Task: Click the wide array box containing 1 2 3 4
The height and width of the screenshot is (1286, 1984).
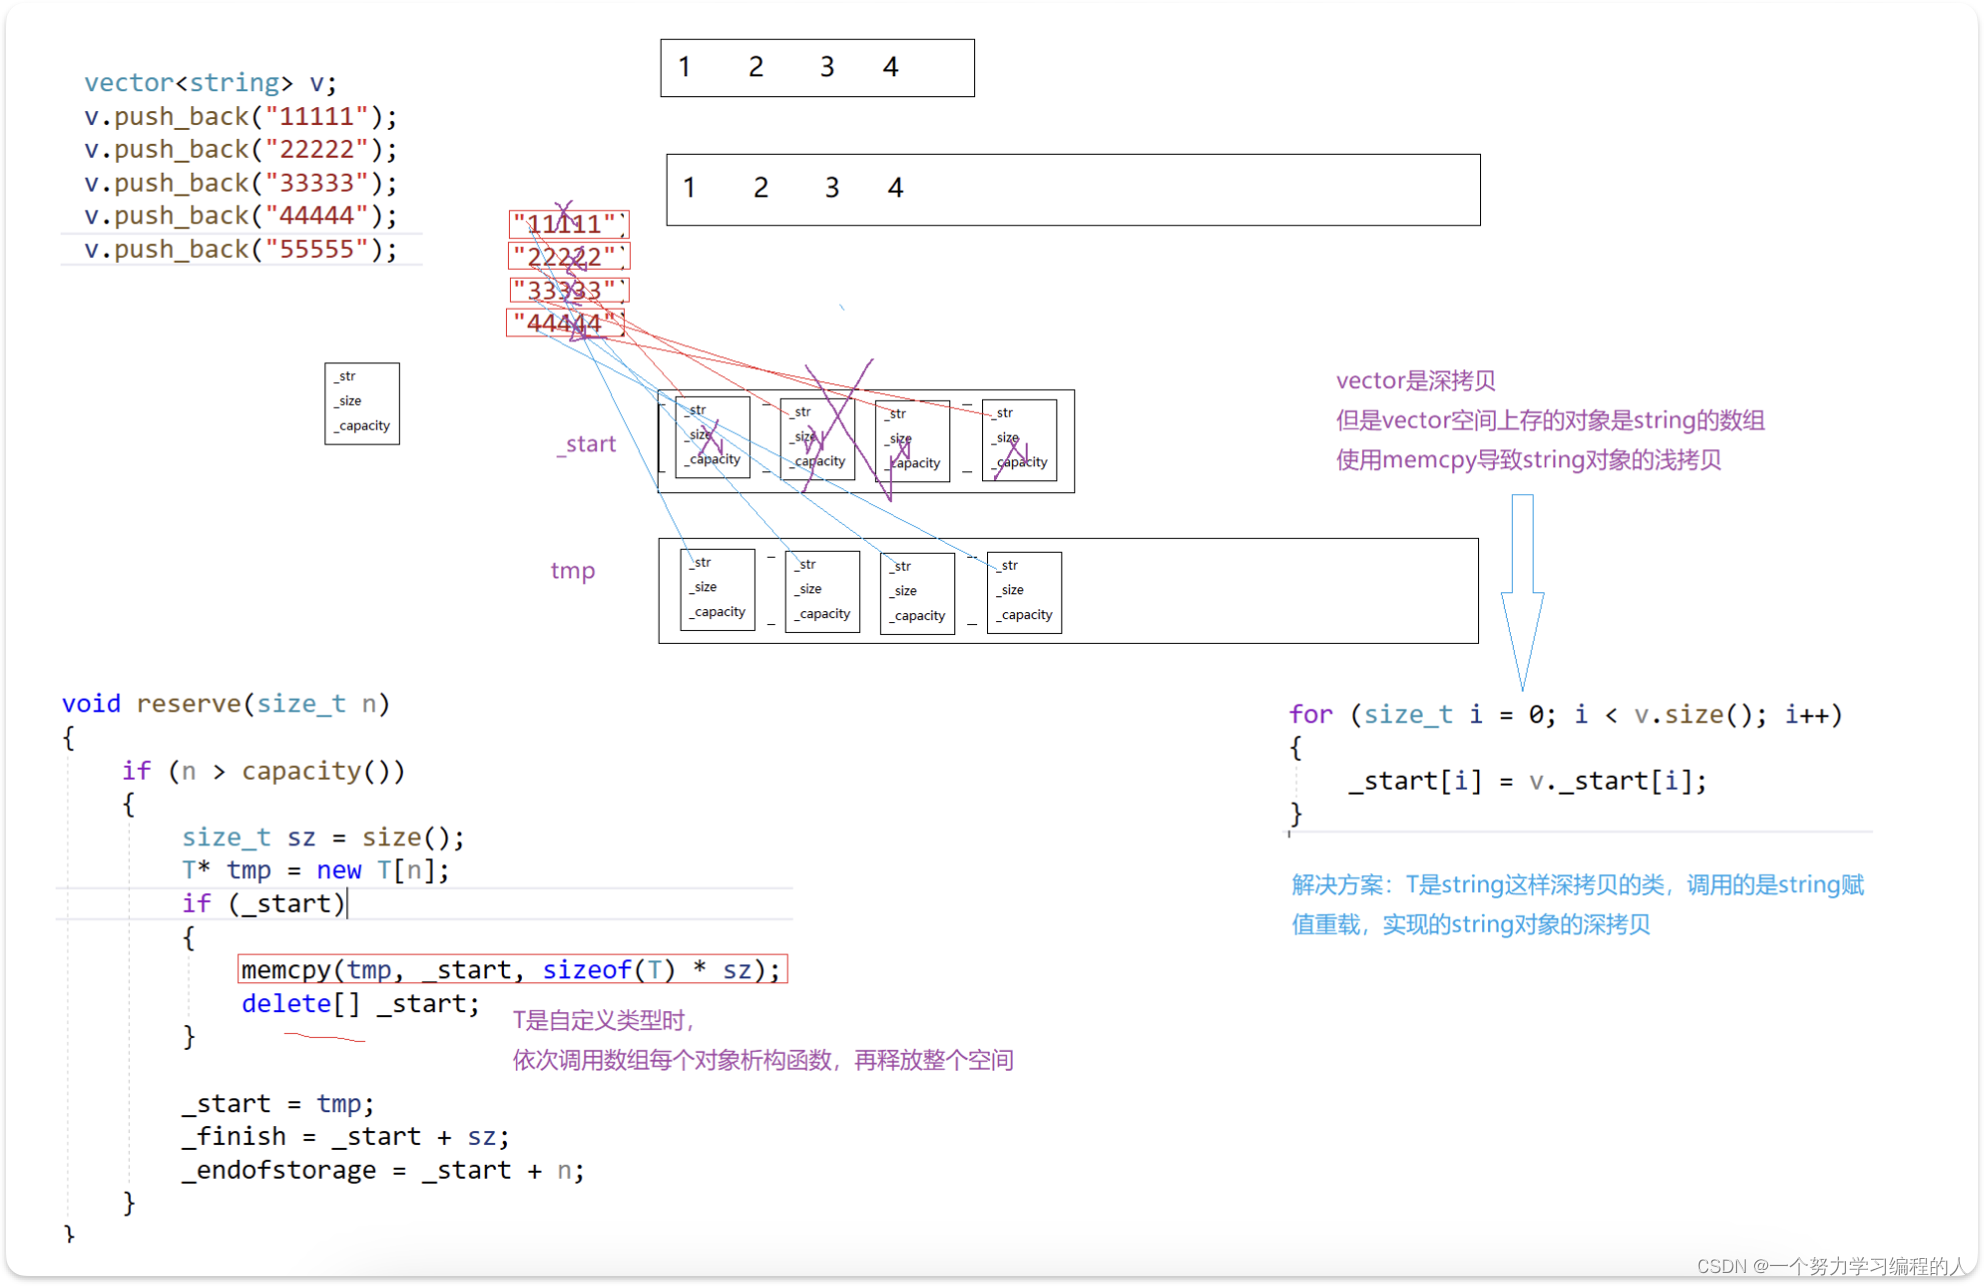Action: (x=1073, y=190)
